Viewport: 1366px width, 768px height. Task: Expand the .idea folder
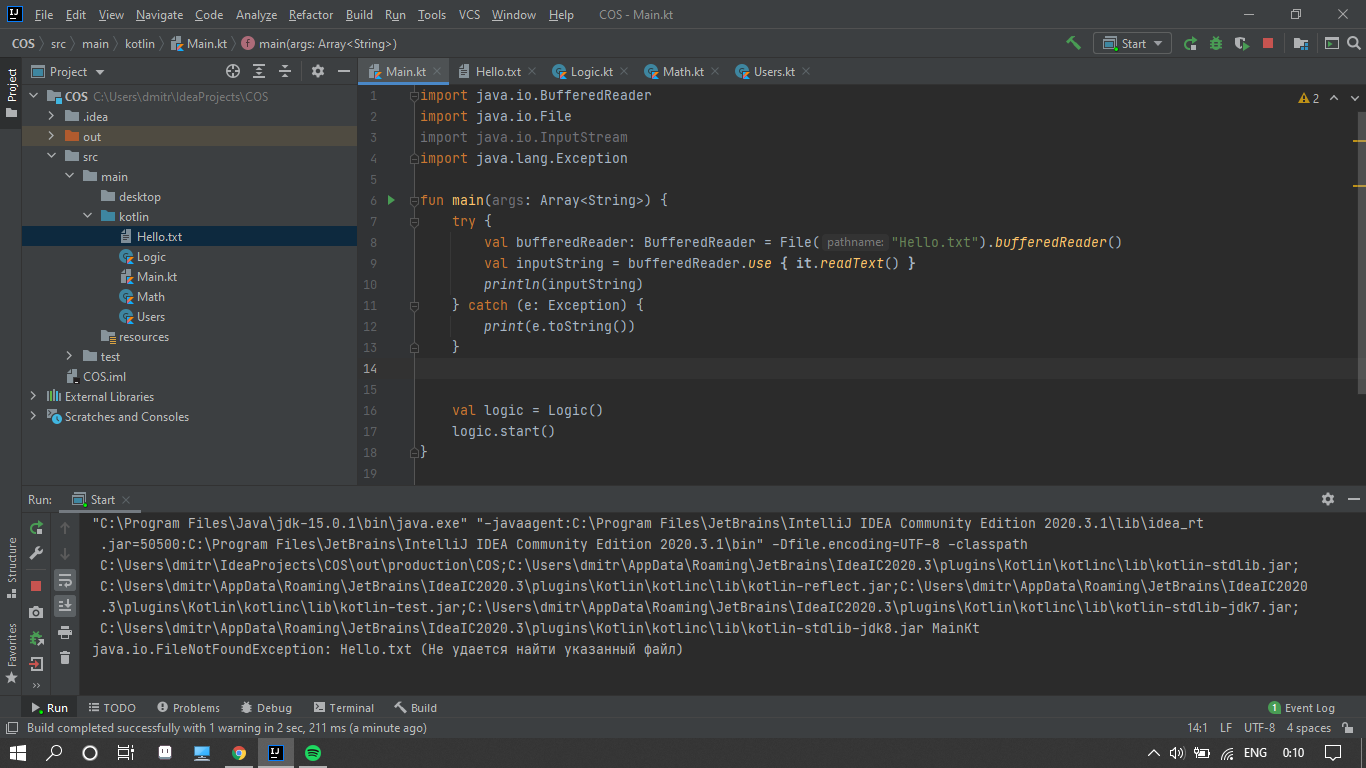coord(52,117)
